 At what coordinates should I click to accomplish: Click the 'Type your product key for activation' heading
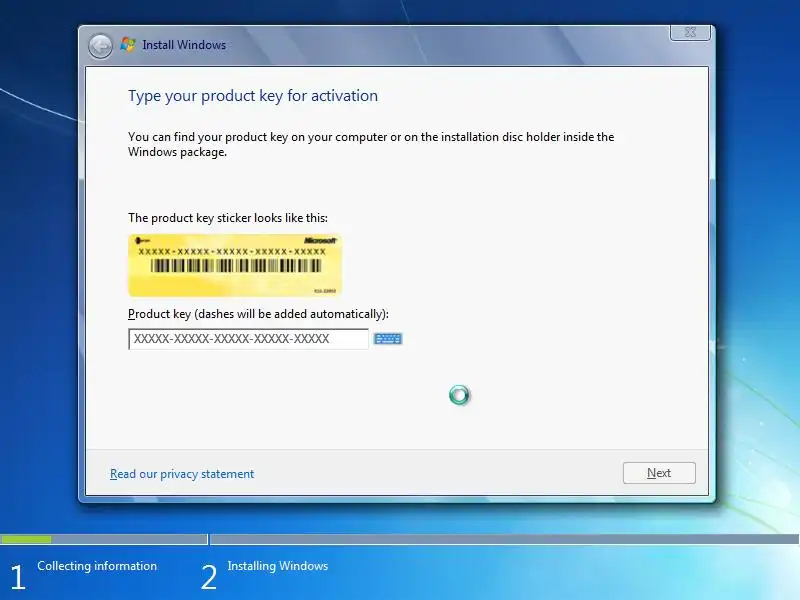tap(253, 96)
